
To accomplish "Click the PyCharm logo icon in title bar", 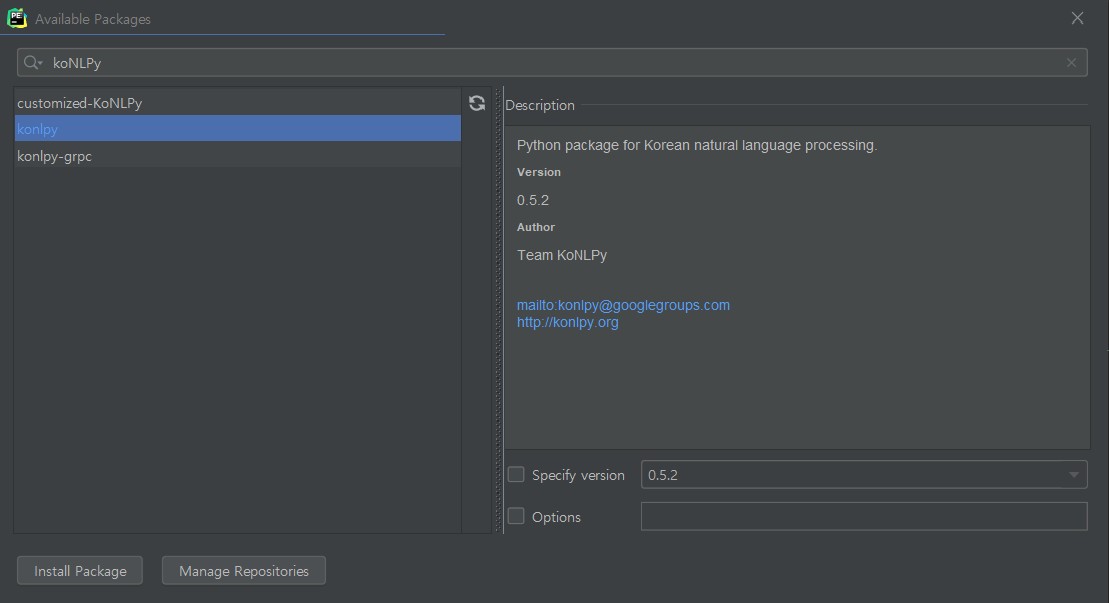I will [x=17, y=18].
